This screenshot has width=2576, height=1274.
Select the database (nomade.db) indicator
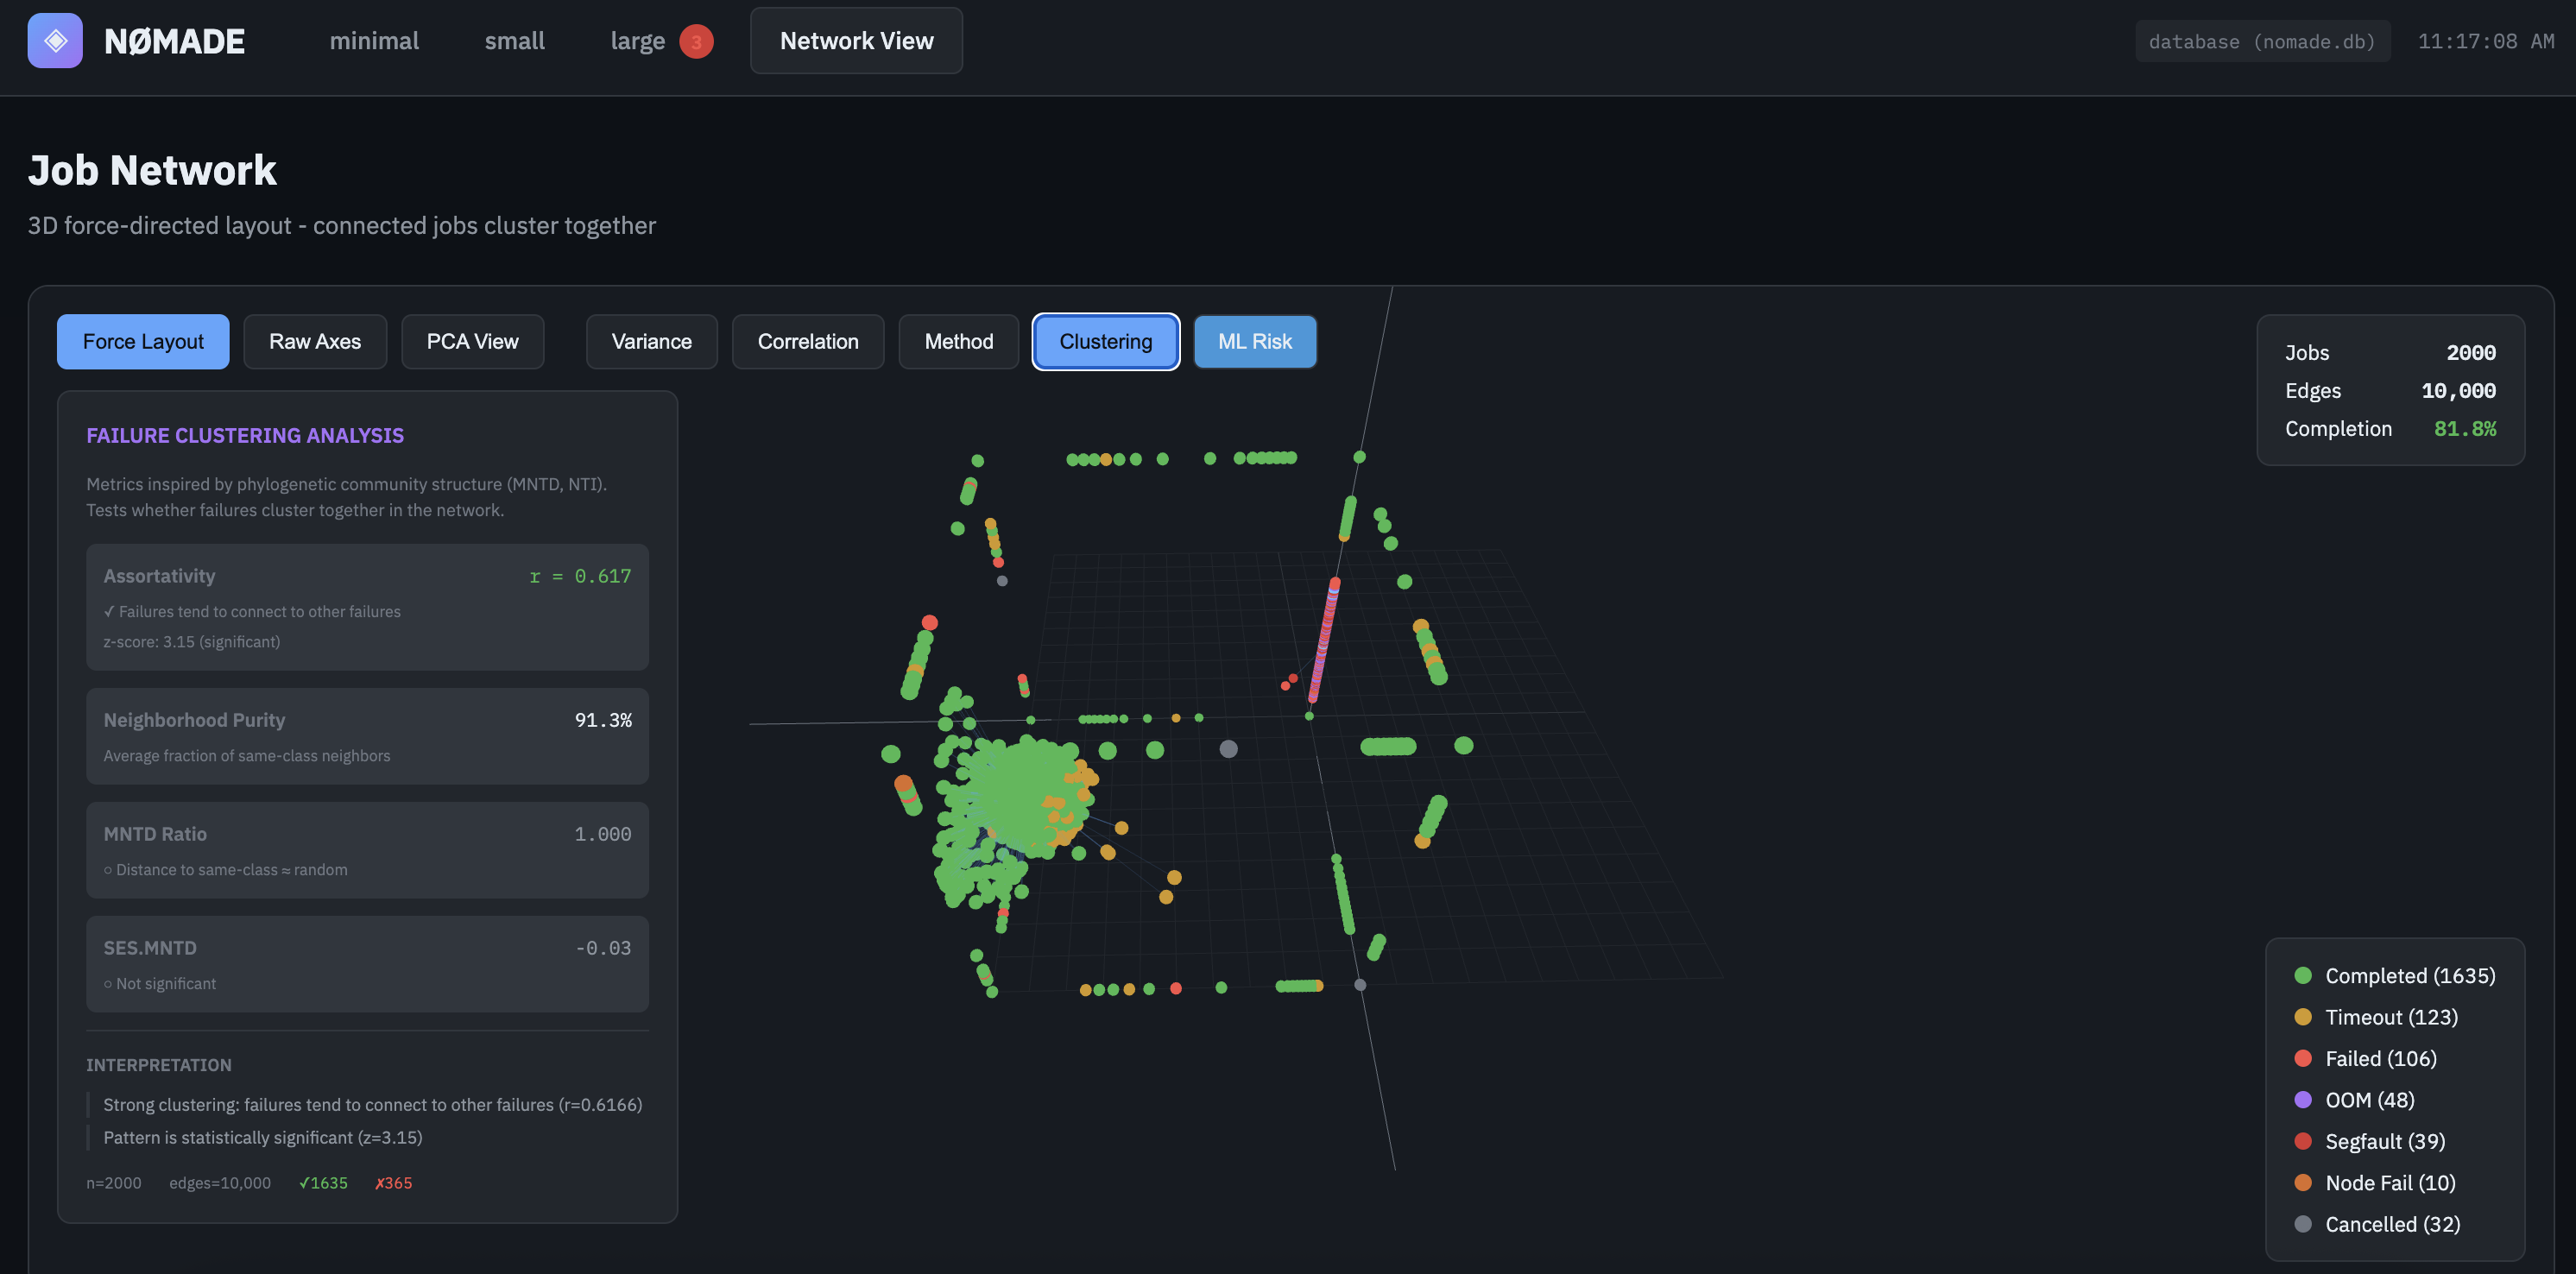pos(2262,41)
